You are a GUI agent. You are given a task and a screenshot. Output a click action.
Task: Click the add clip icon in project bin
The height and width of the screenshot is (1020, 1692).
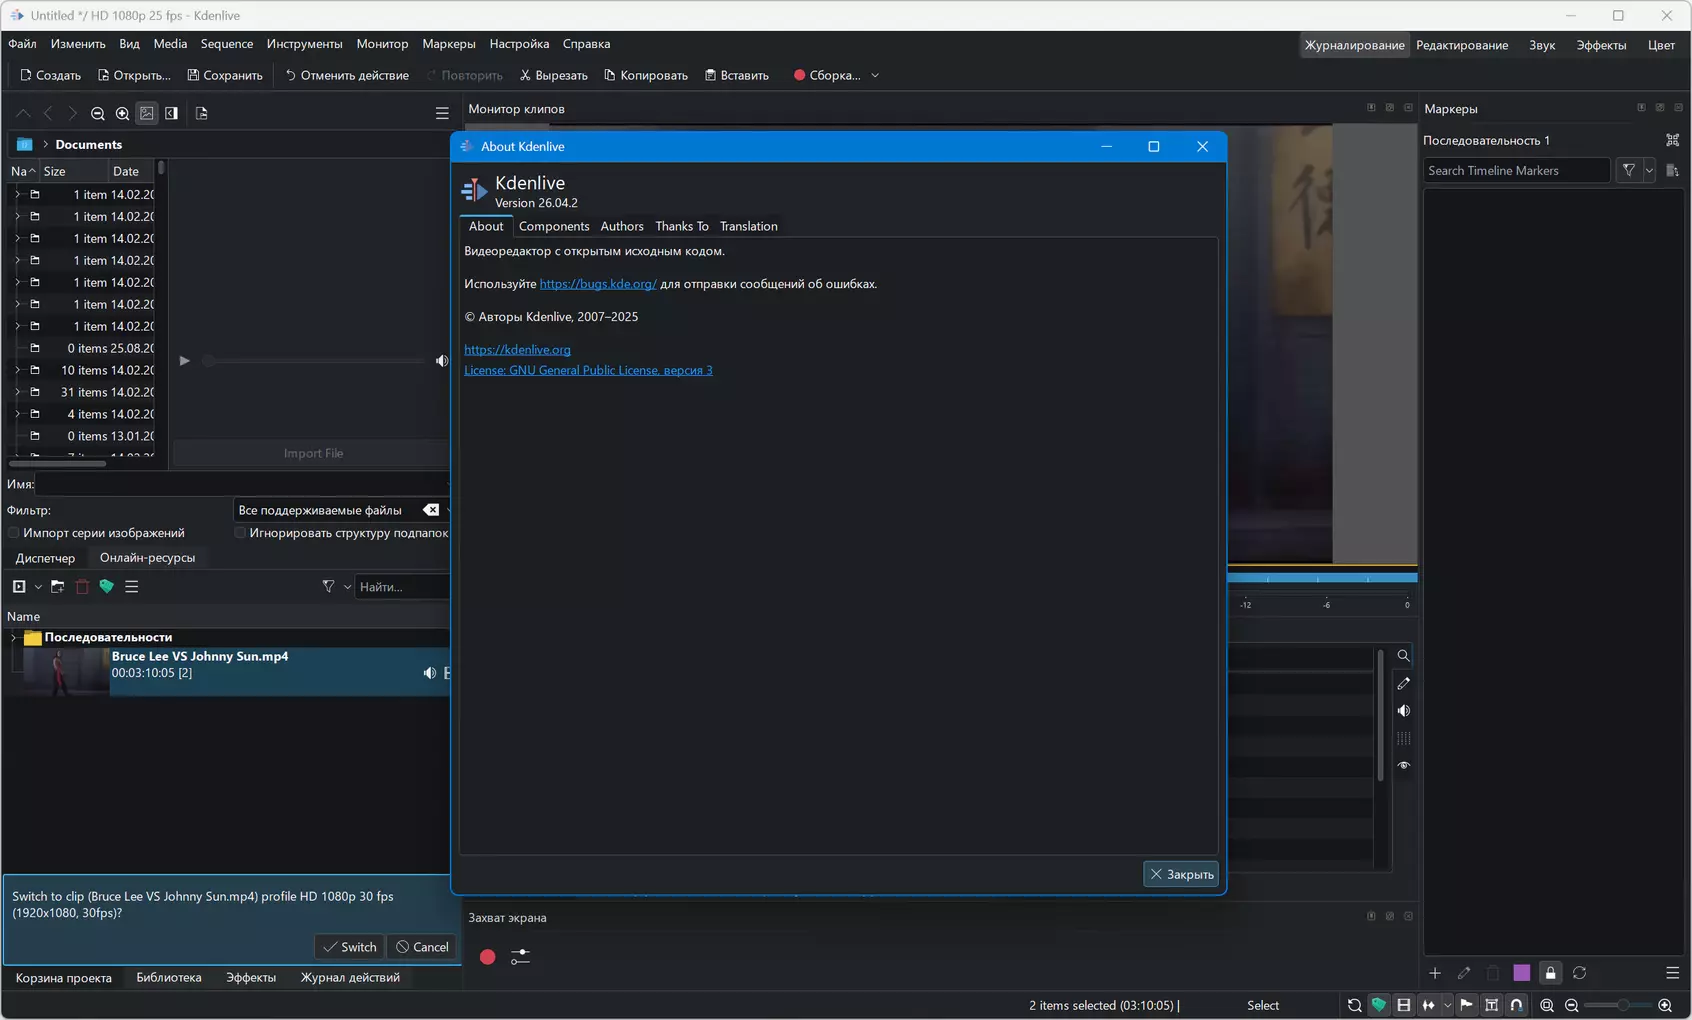[19, 587]
